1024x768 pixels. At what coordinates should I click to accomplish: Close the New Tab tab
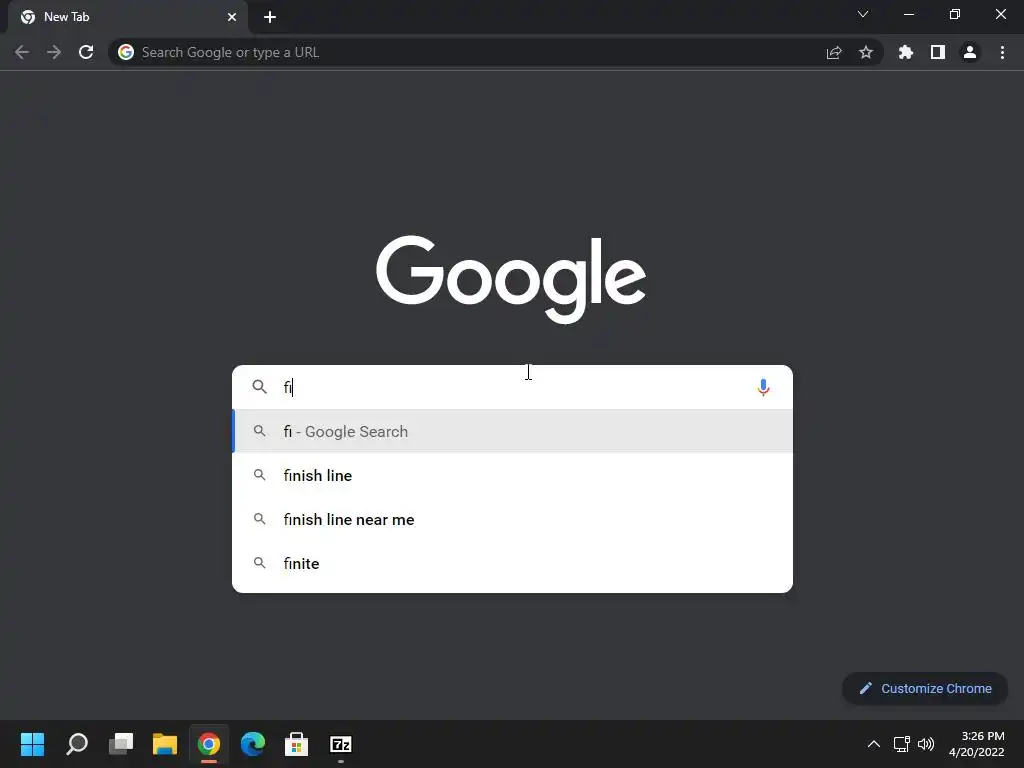click(232, 17)
